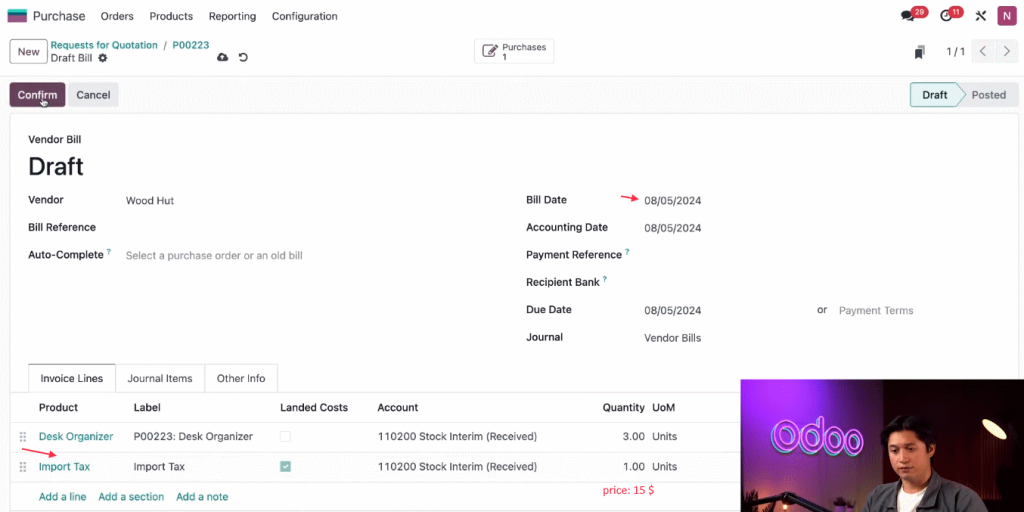
Task: Click the bookmark icon near pager
Action: point(920,52)
